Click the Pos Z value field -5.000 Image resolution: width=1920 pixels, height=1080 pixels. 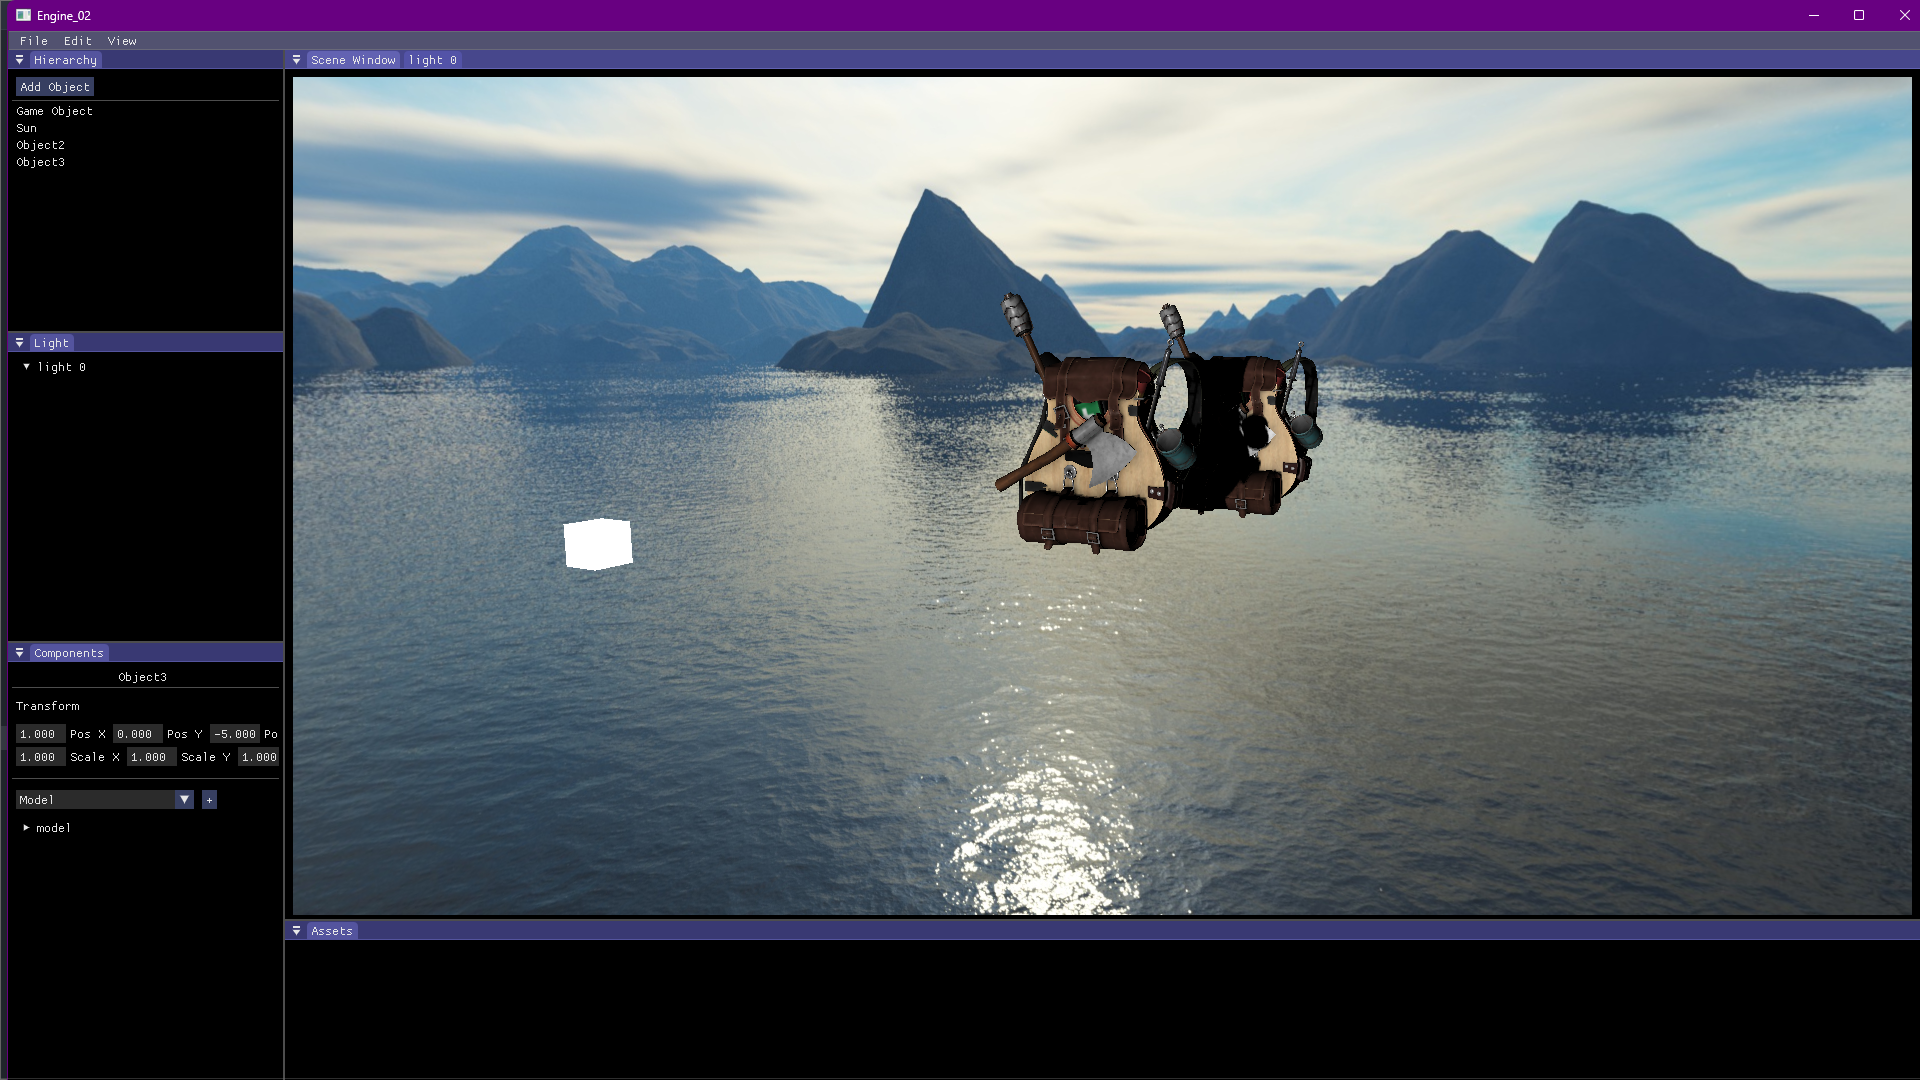235,734
